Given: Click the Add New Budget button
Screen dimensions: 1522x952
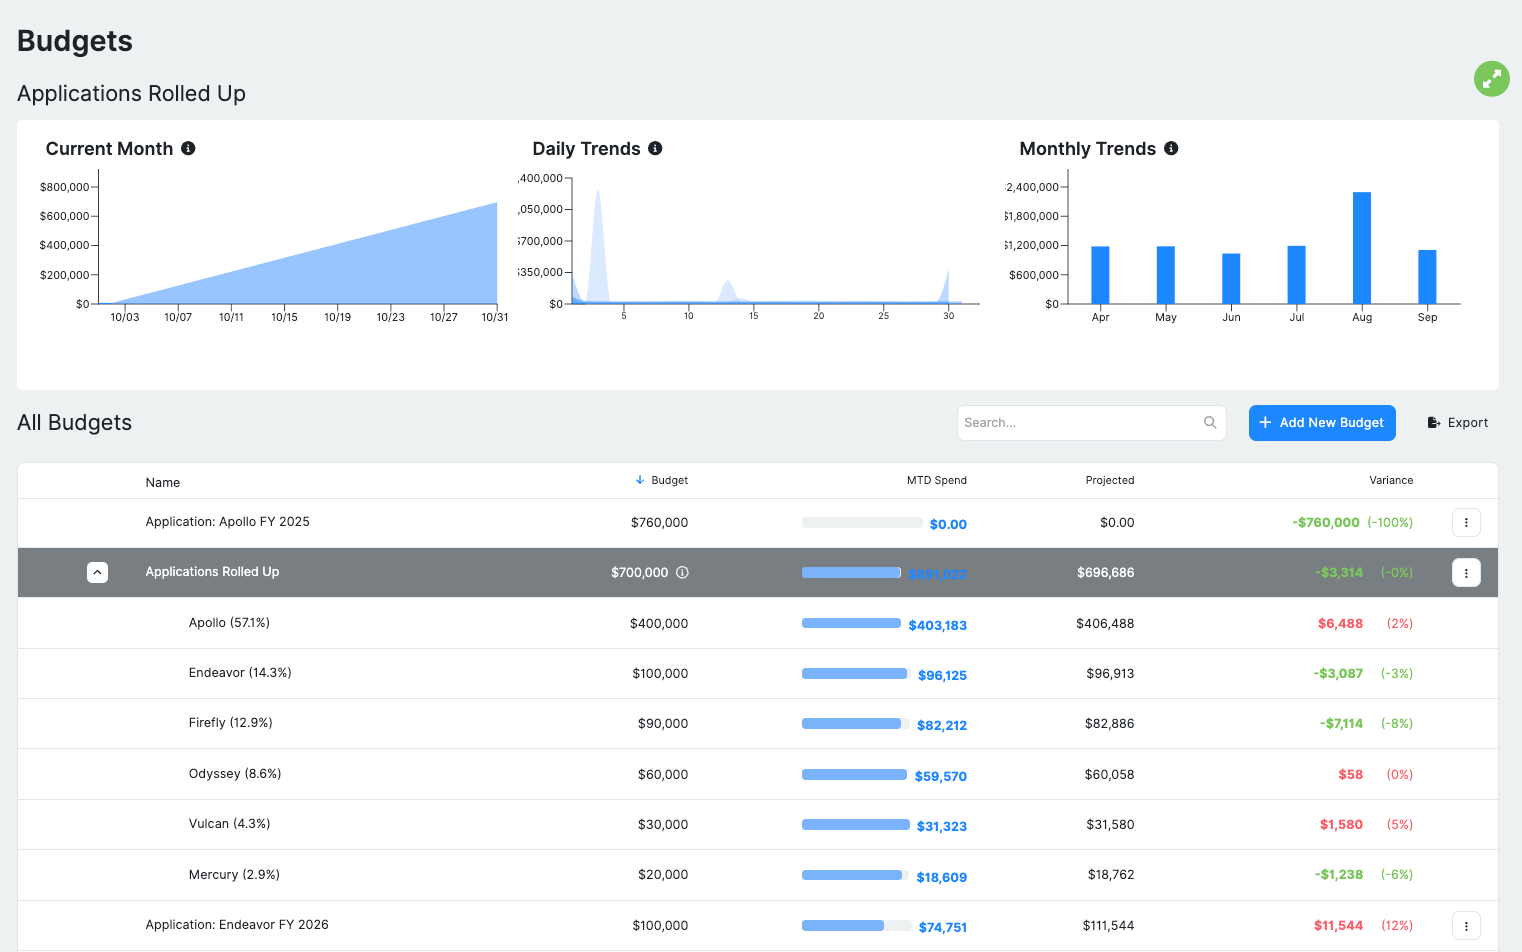Looking at the screenshot, I should coord(1321,423).
